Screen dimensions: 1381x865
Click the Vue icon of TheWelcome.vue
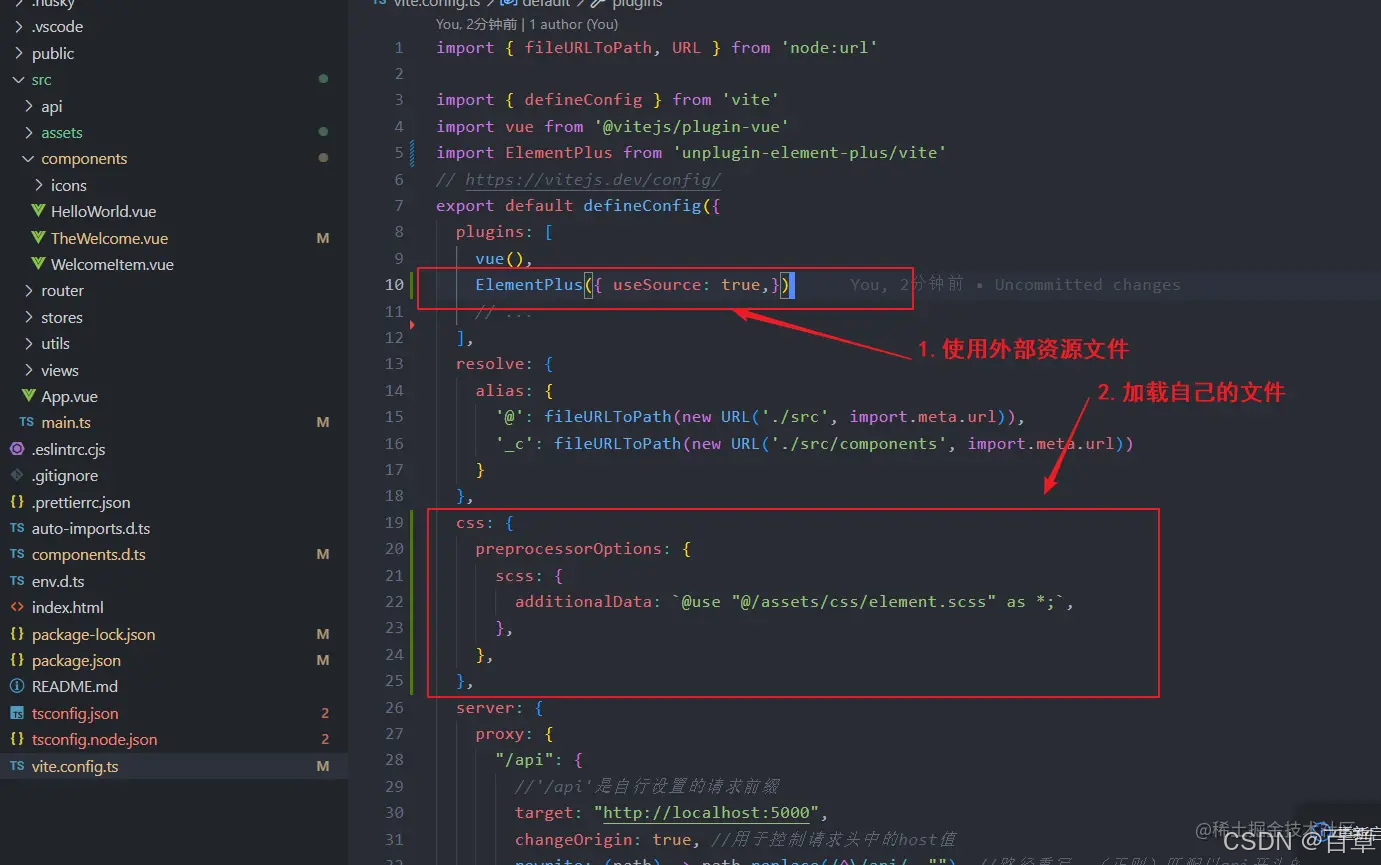coord(39,238)
